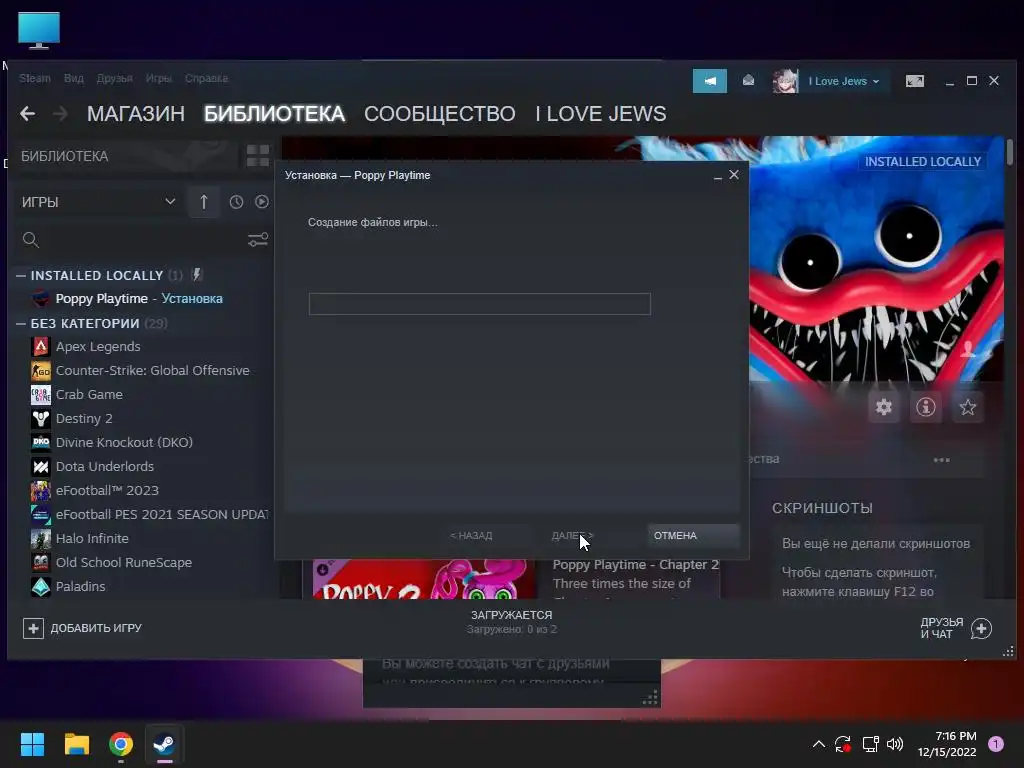Close the Poppy Playtime install dialog
This screenshot has width=1024, height=768.
(734, 174)
